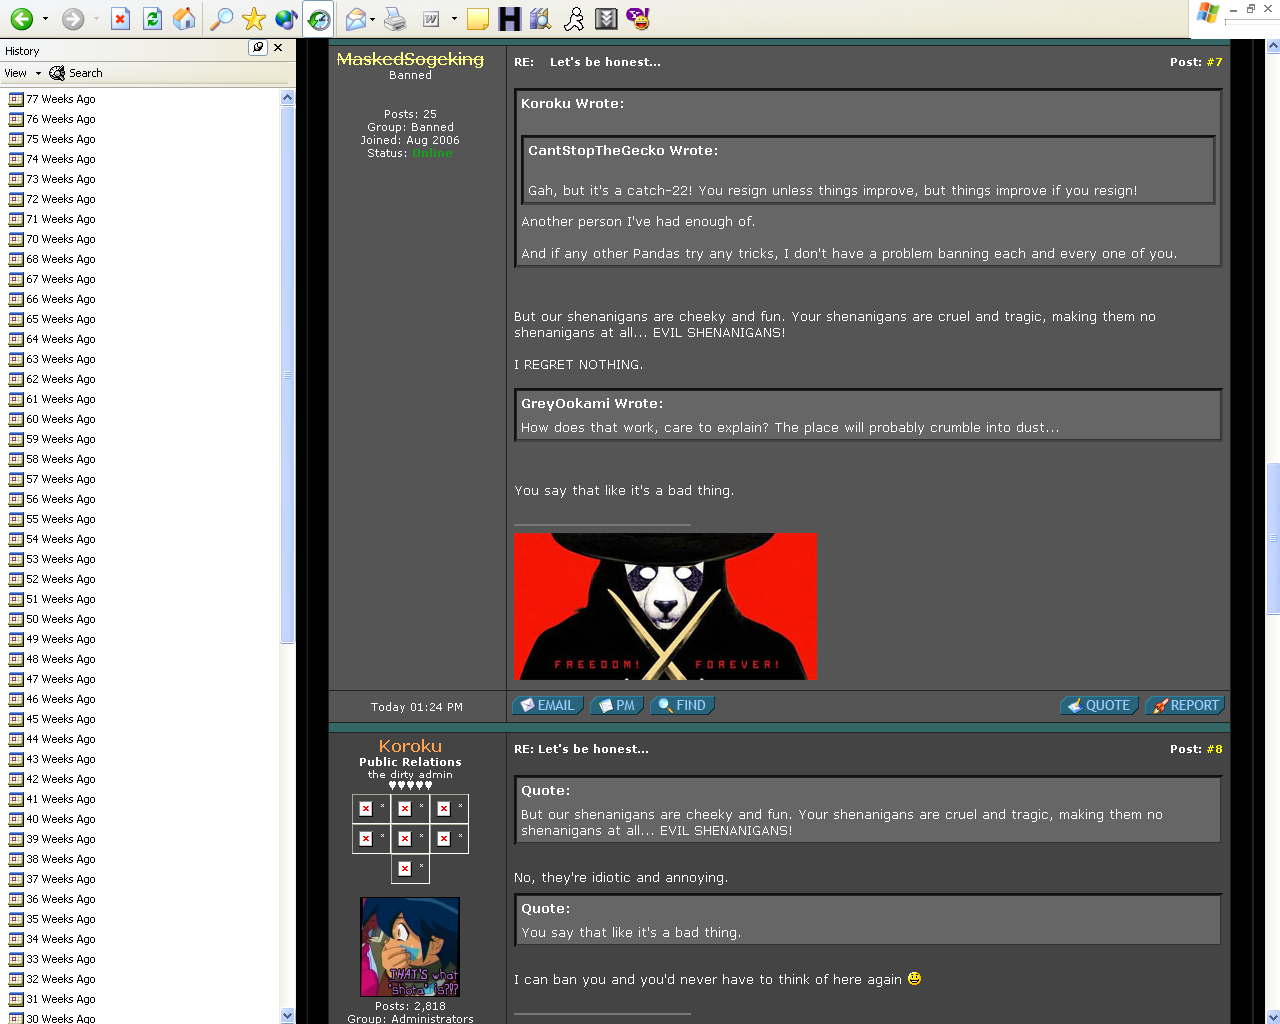Open MaskedSogeking's user profile
Image resolution: width=1280 pixels, height=1024 pixels.
click(410, 59)
